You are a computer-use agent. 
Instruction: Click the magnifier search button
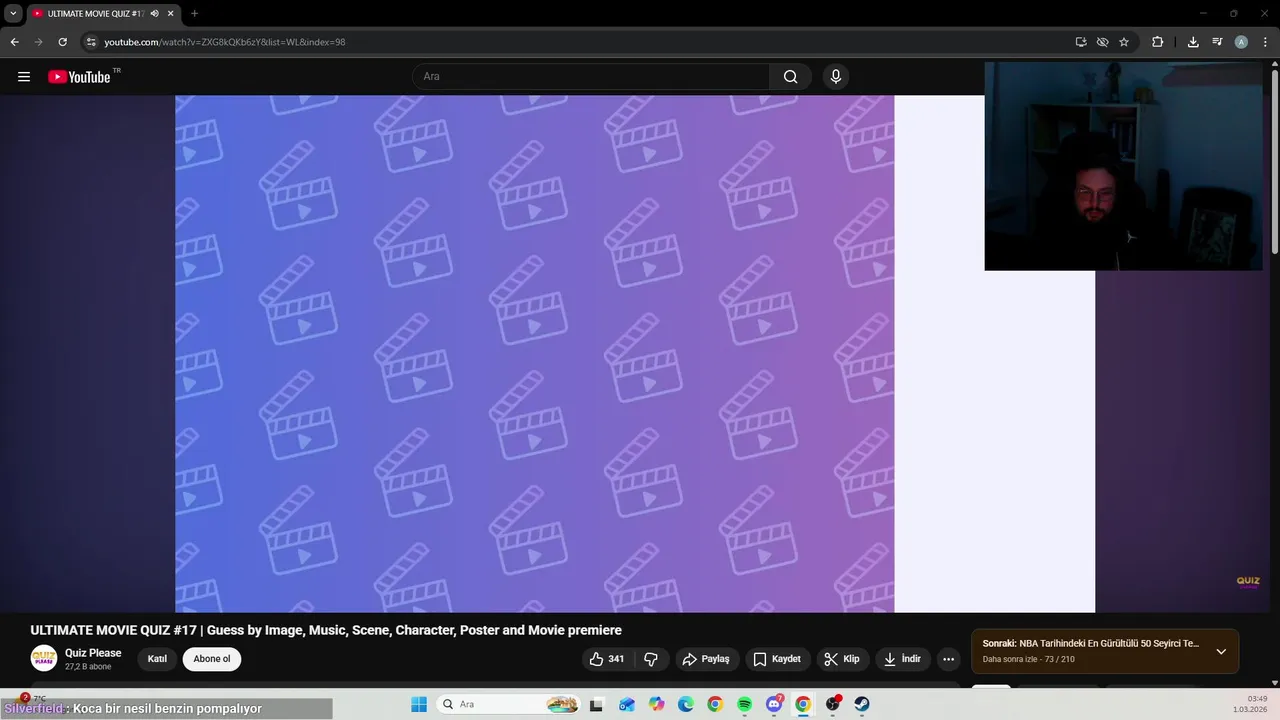pyautogui.click(x=791, y=77)
